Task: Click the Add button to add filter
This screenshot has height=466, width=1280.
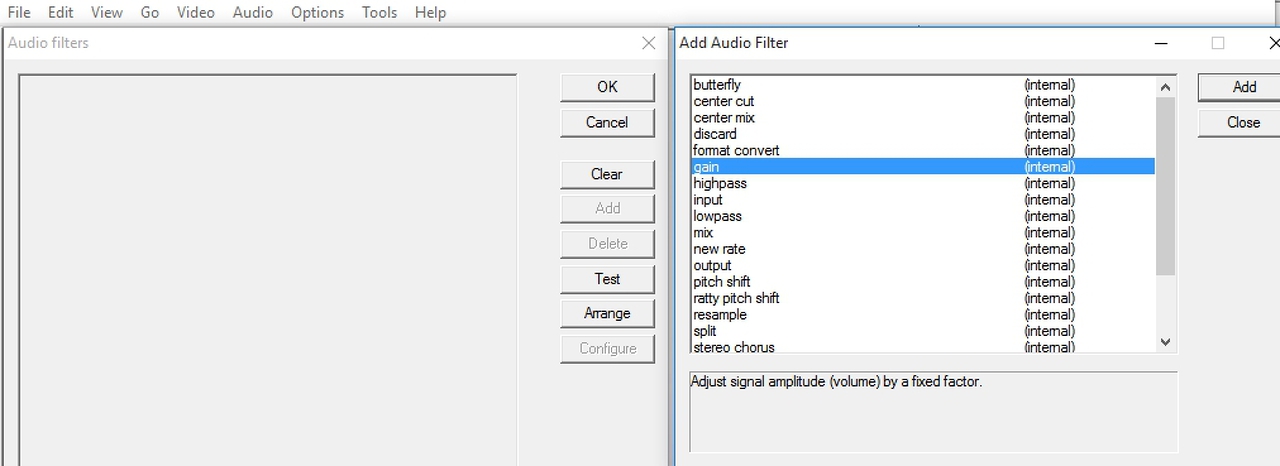Action: [1243, 87]
